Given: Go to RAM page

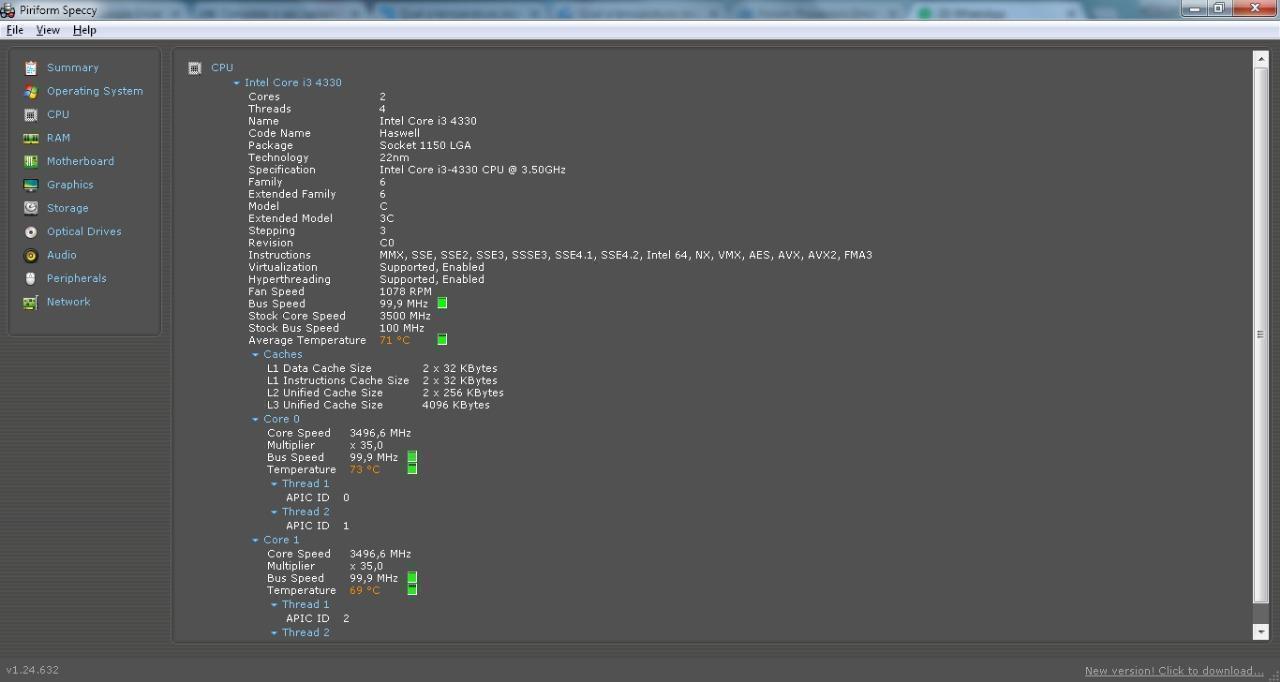Looking at the screenshot, I should point(58,138).
